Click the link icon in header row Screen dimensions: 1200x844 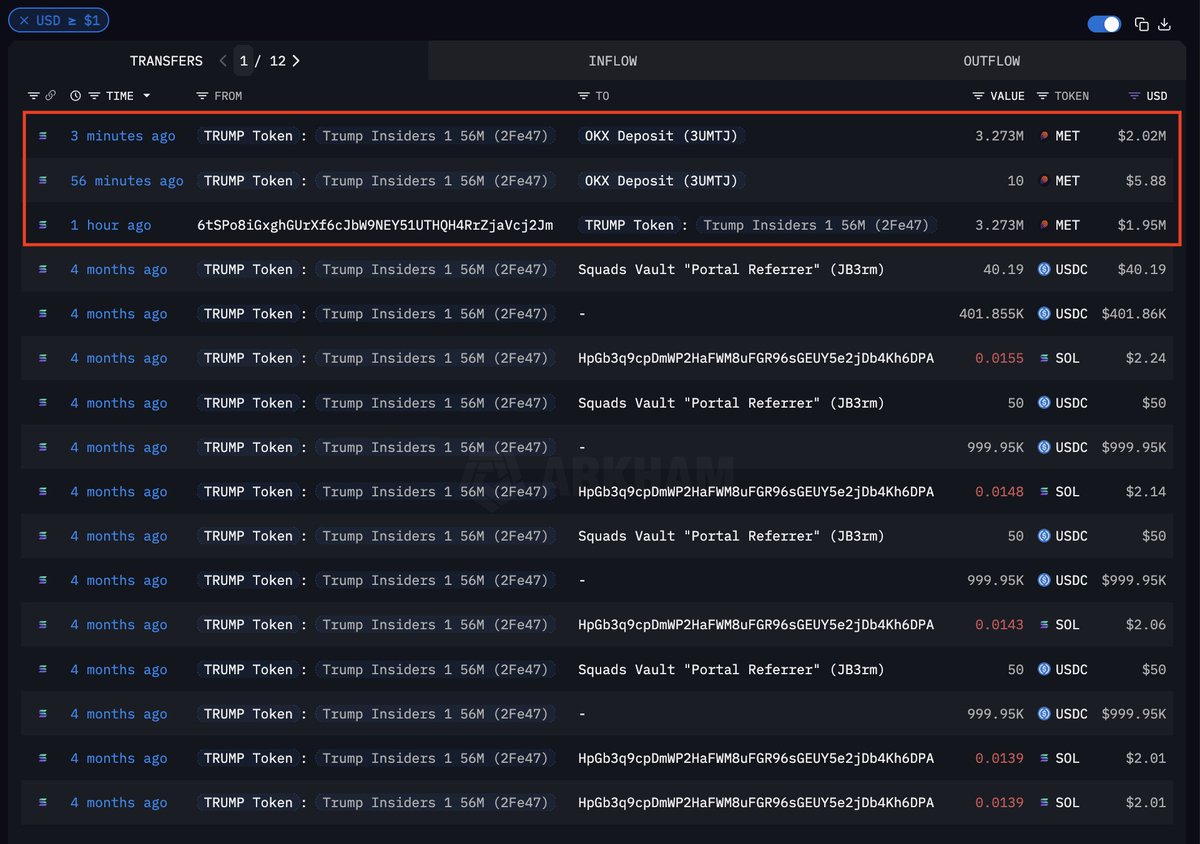(x=50, y=96)
